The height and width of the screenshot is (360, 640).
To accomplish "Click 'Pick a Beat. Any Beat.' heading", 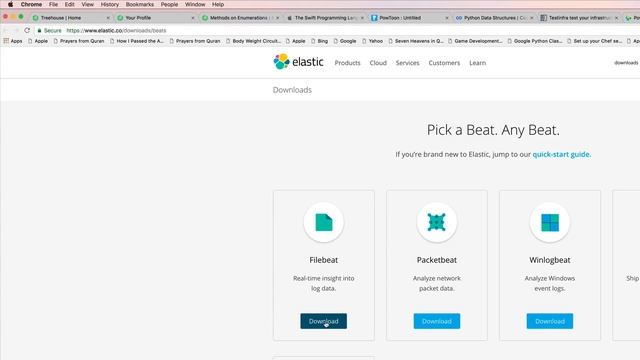I will click(x=493, y=130).
